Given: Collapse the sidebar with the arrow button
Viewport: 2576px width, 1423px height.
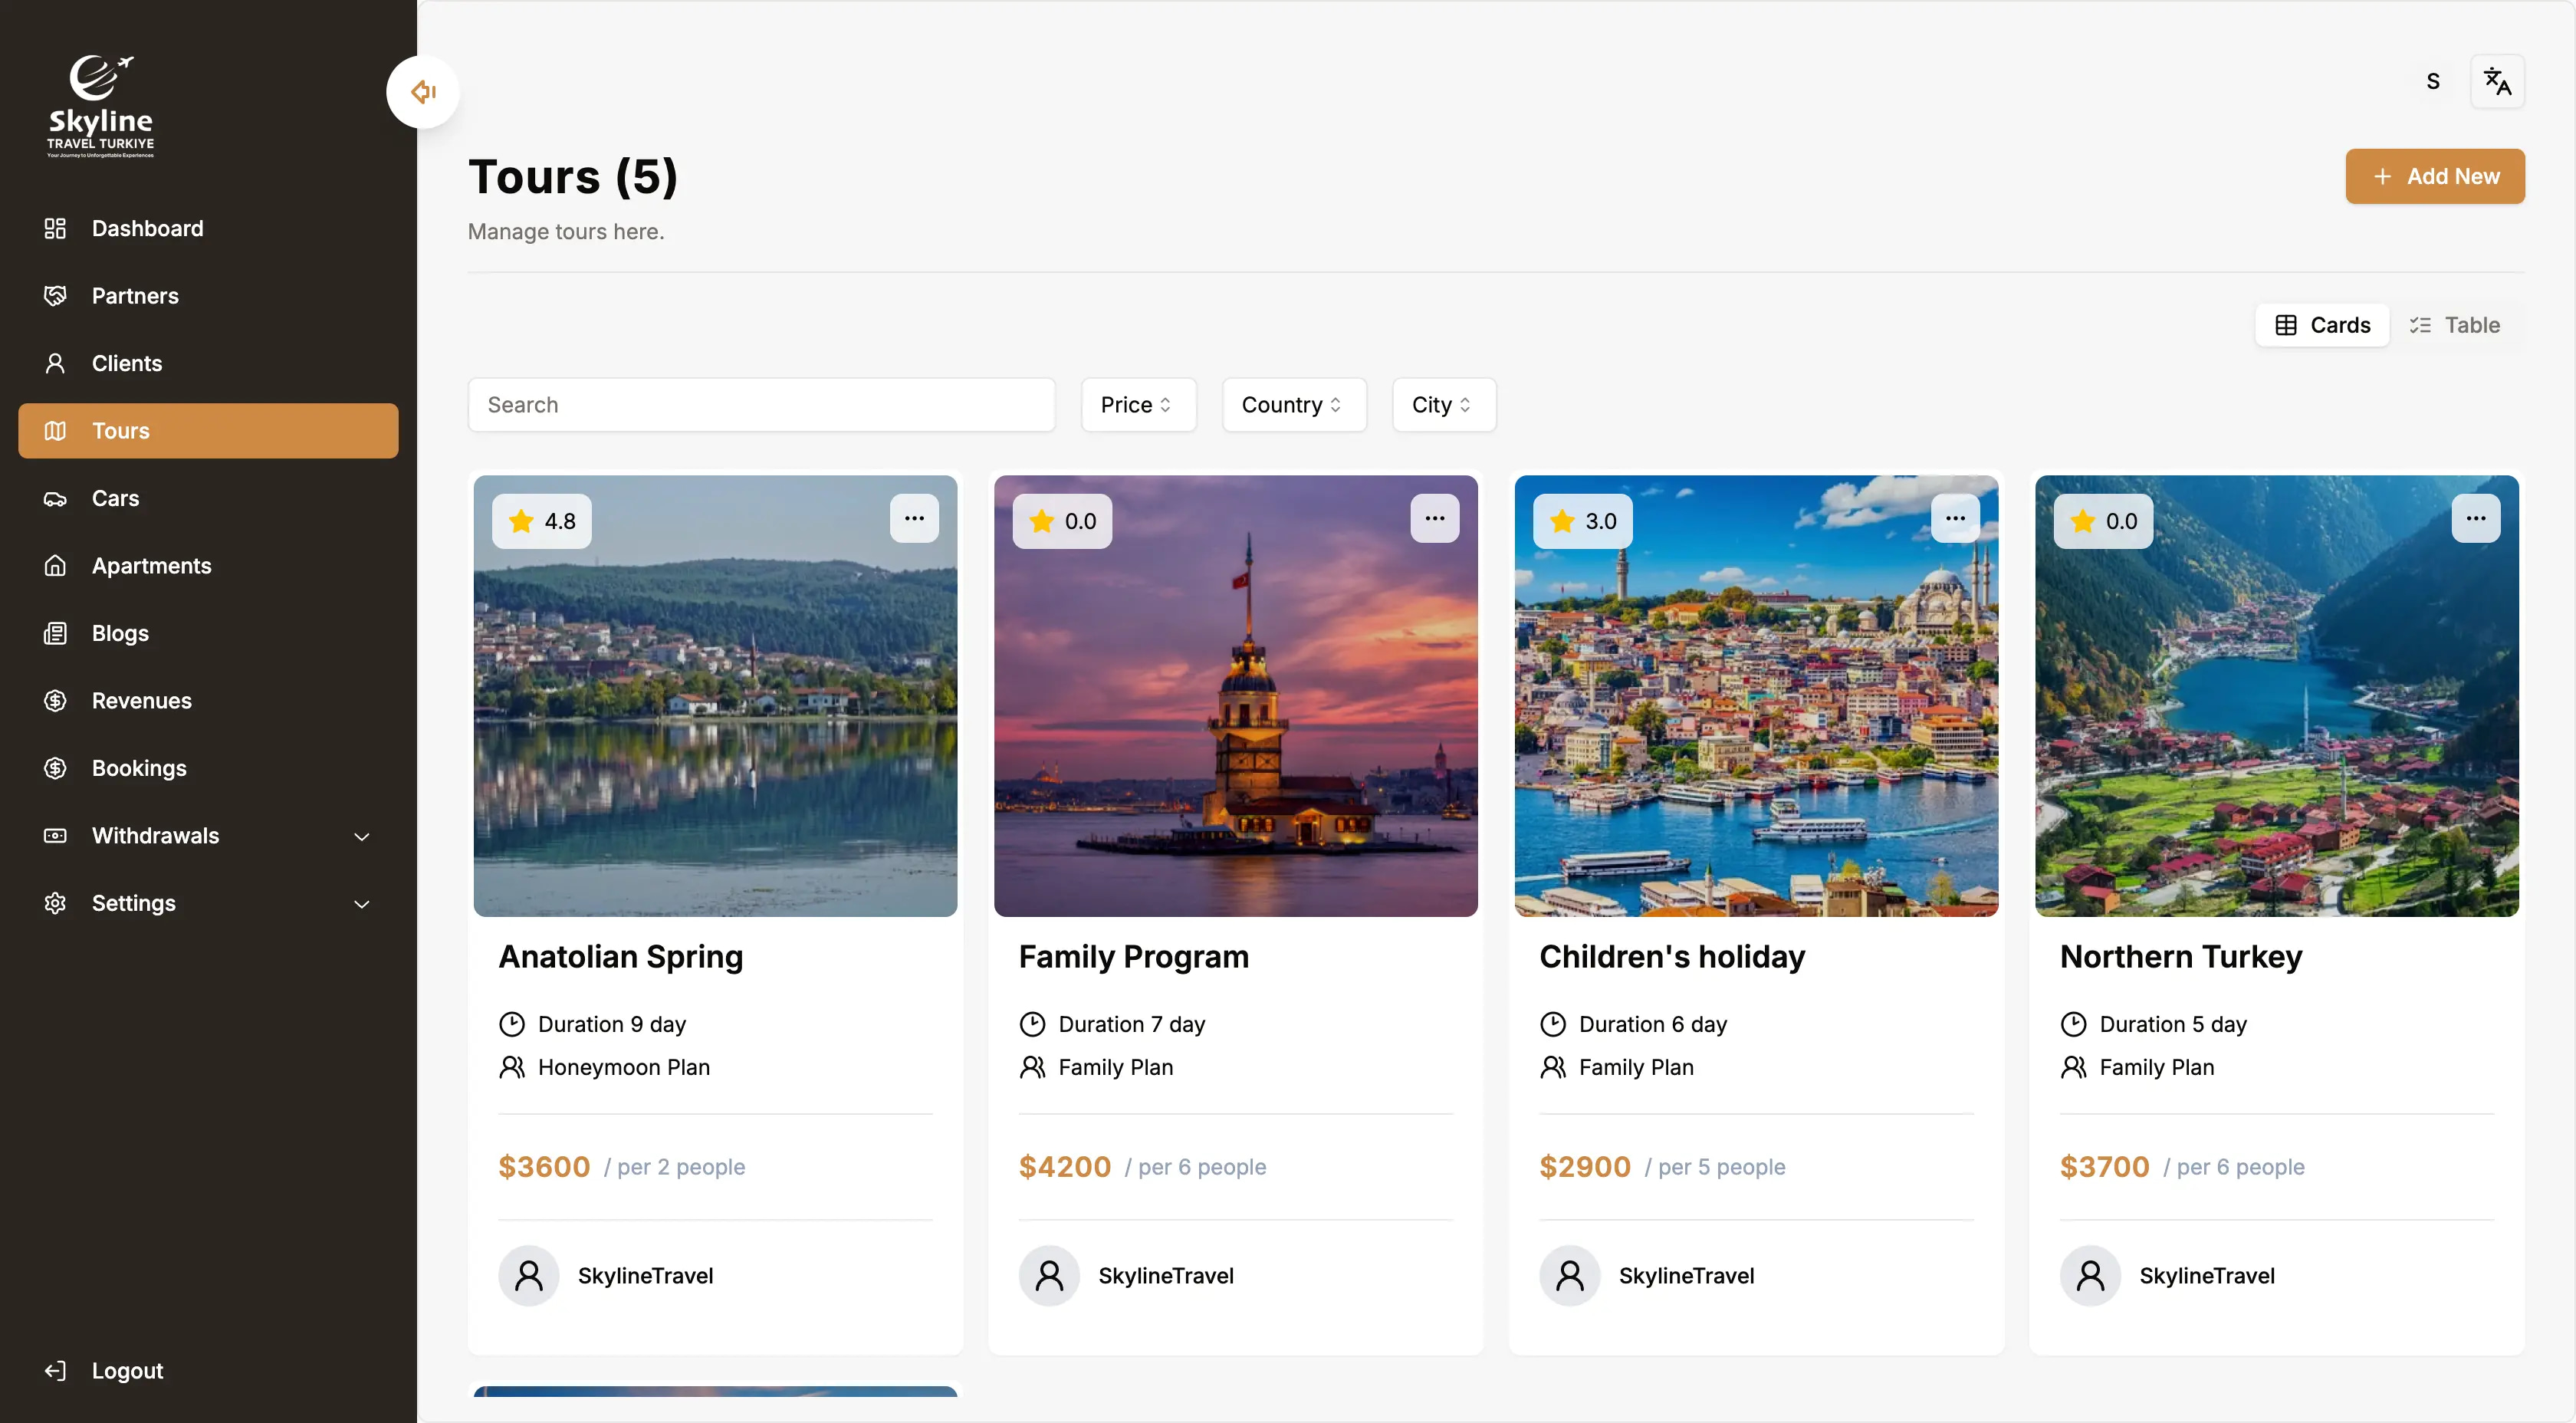Looking at the screenshot, I should click(x=423, y=92).
